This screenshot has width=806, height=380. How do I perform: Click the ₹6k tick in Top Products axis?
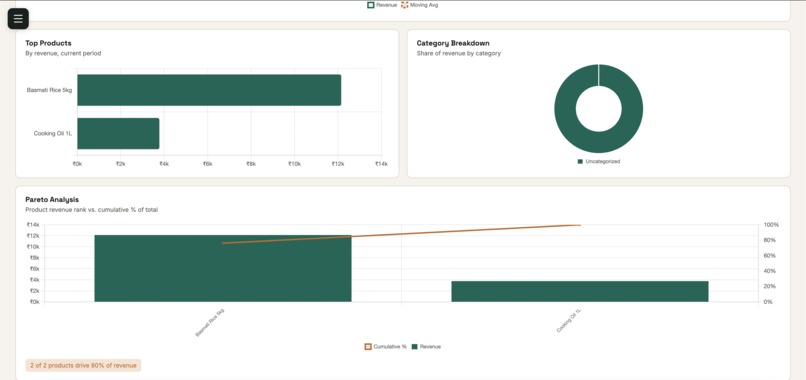[x=207, y=164]
